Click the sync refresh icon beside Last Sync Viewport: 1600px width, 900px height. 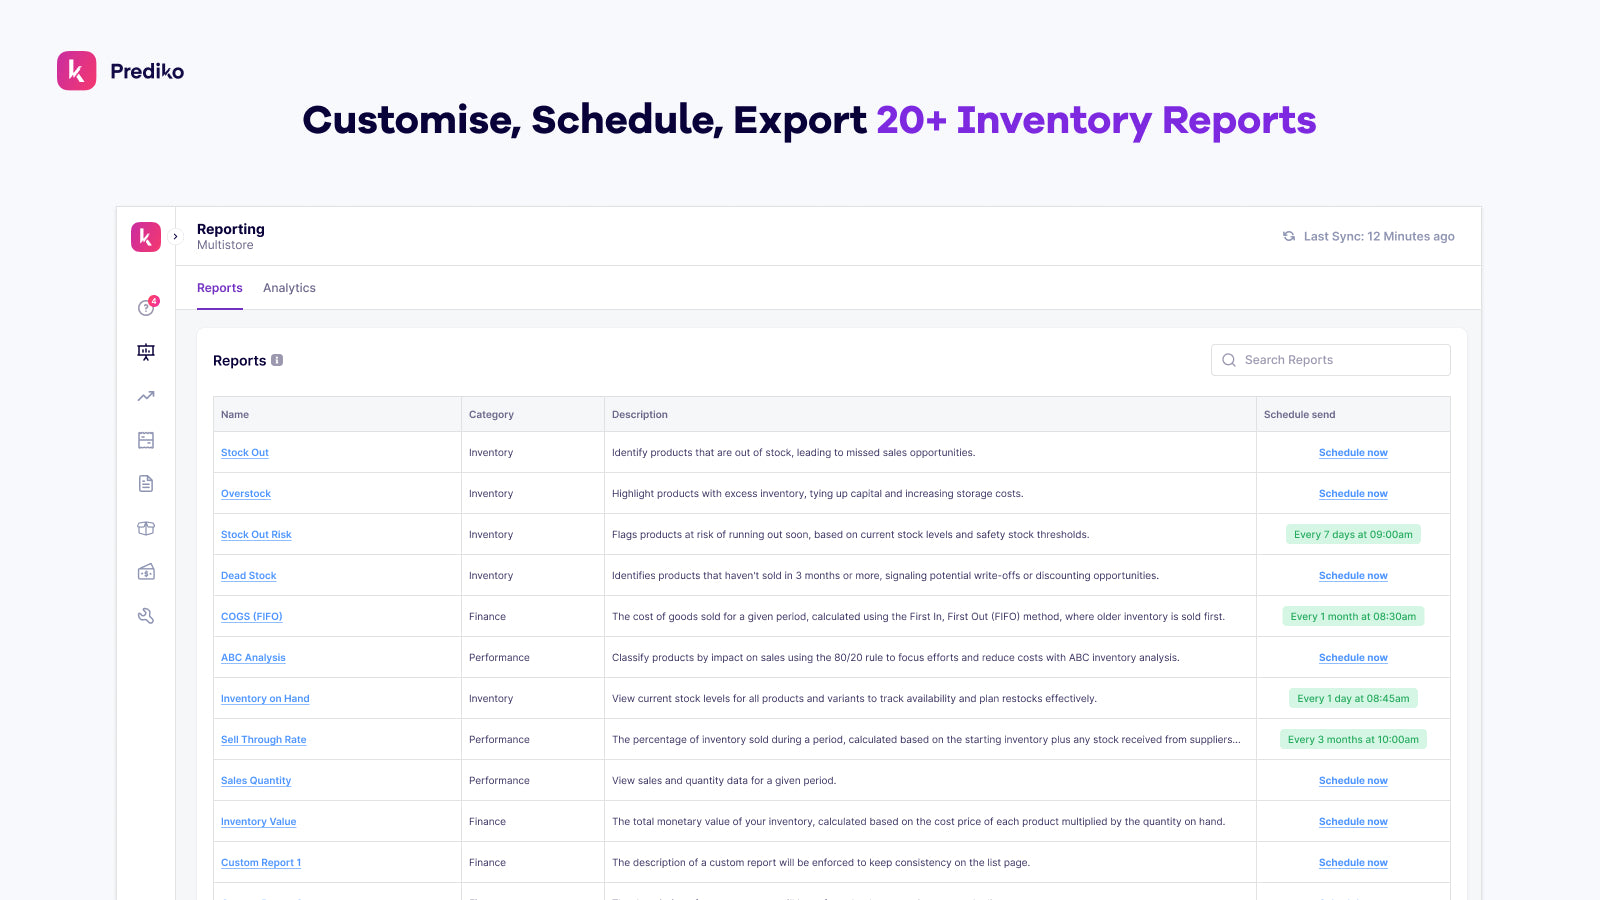point(1289,236)
